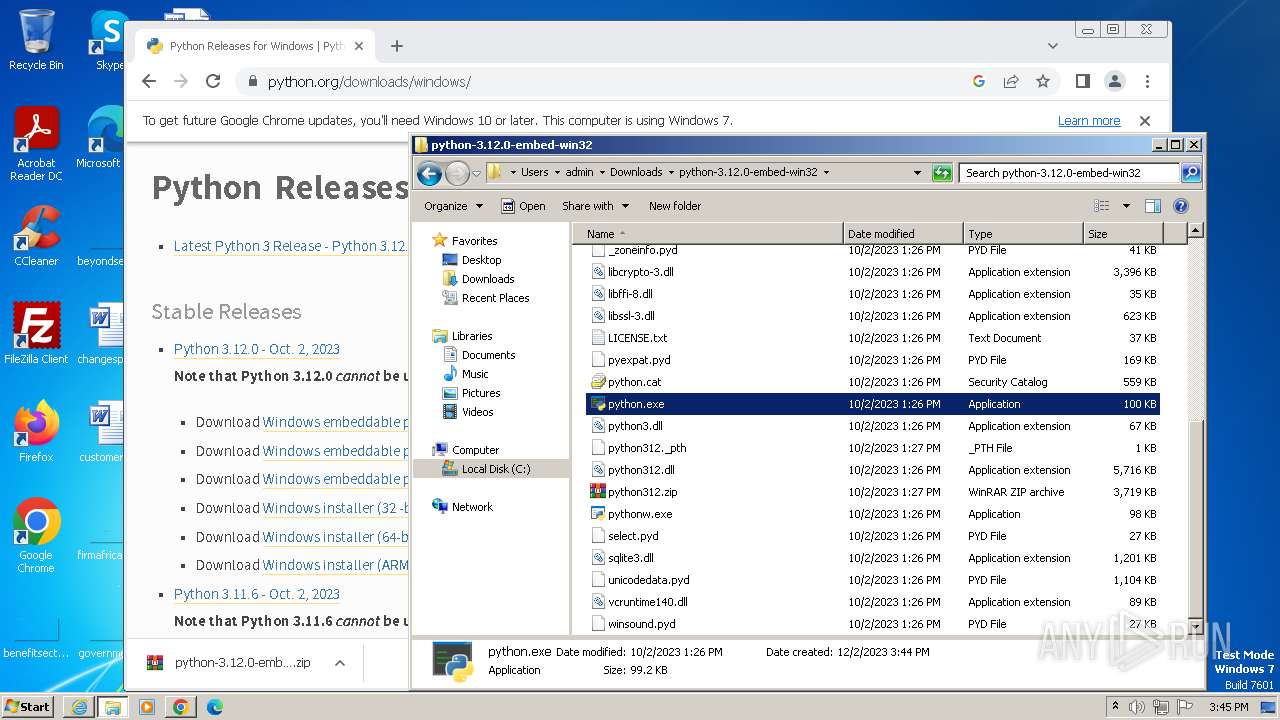Sort by Date modified column
This screenshot has width=1280, height=720.
click(903, 234)
